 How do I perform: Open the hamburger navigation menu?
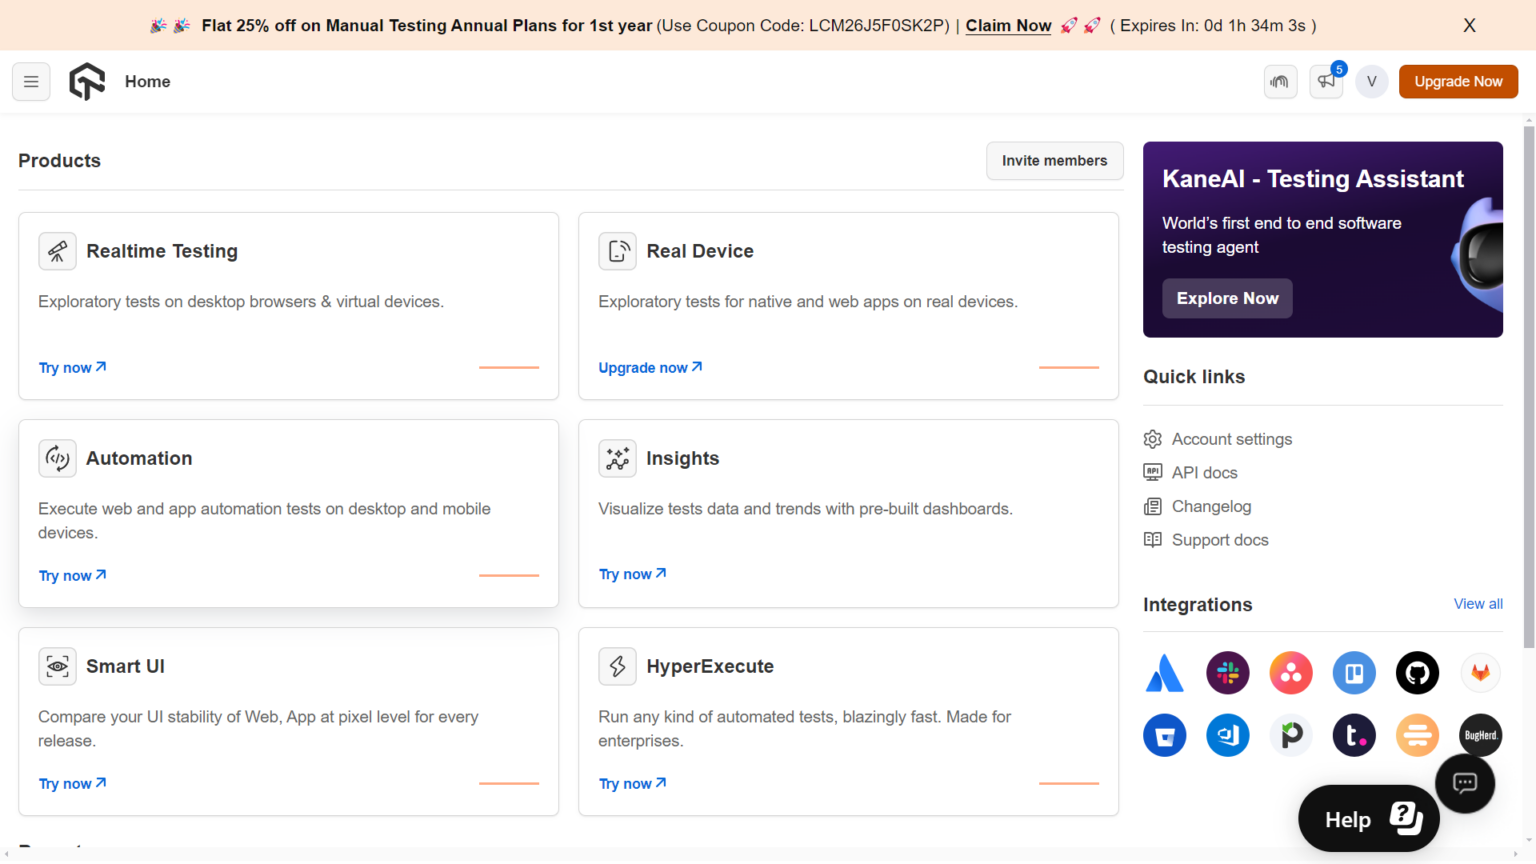31,82
